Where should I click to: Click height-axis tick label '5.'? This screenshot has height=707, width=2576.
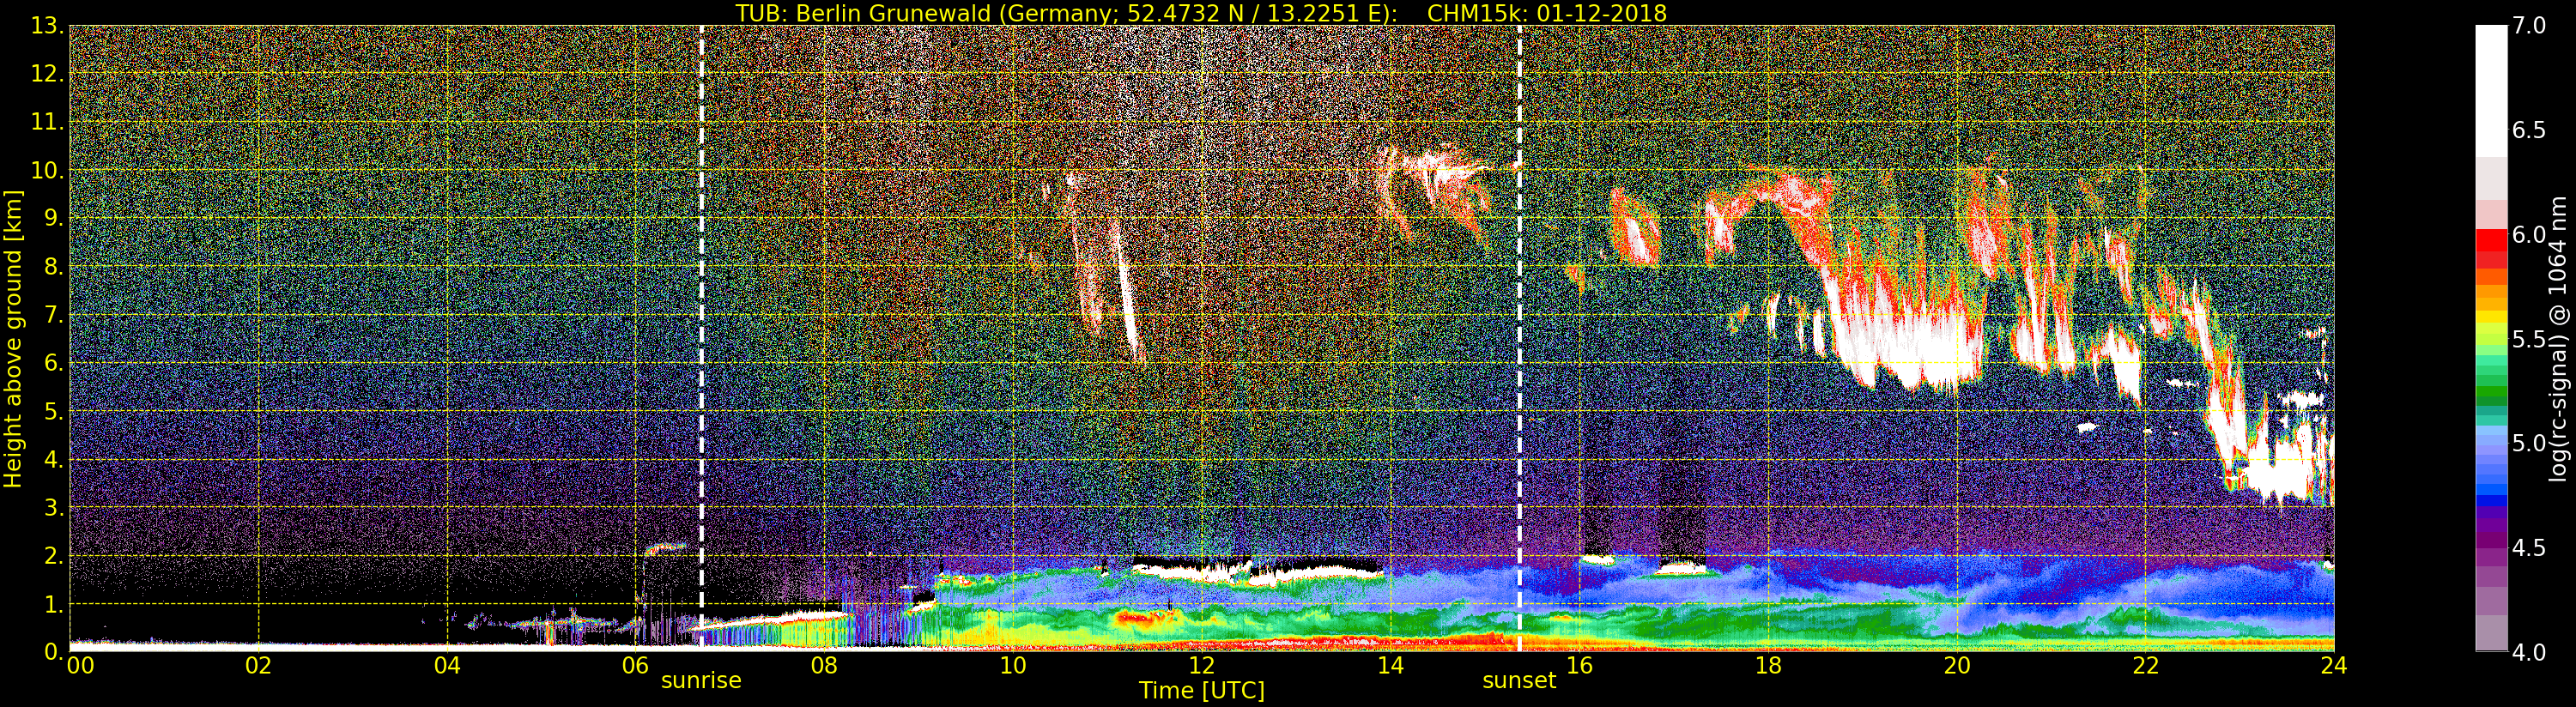(53, 411)
